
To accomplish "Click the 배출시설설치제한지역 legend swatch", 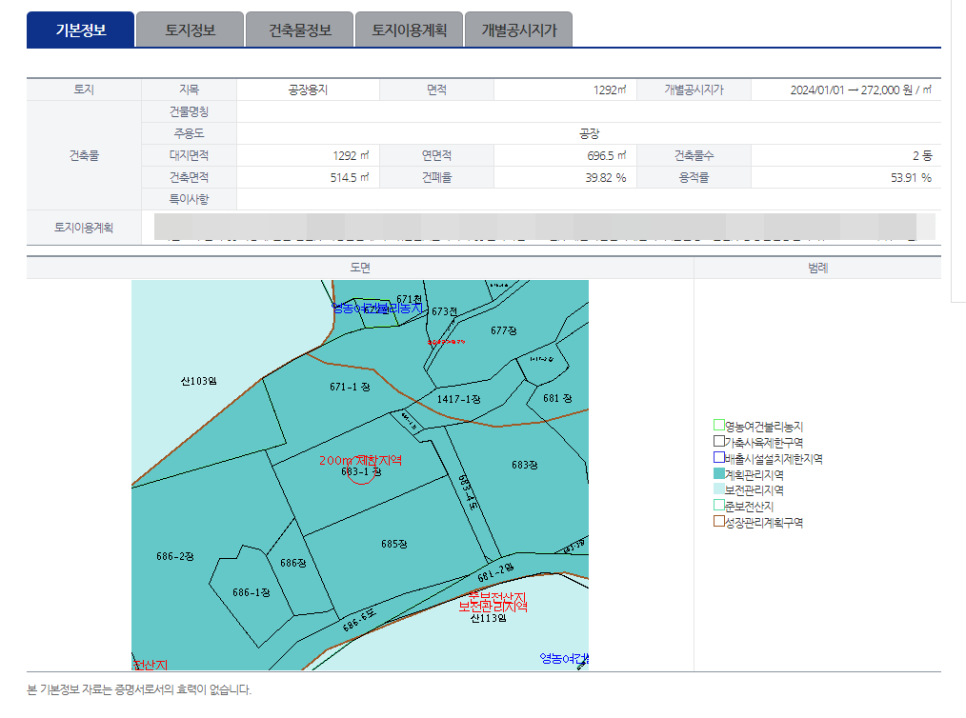I will (x=718, y=457).
